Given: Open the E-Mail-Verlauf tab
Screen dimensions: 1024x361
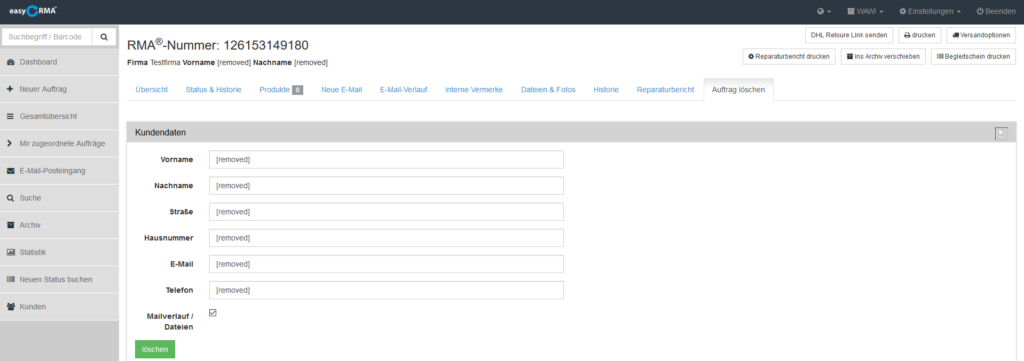Looking at the screenshot, I should coord(404,90).
